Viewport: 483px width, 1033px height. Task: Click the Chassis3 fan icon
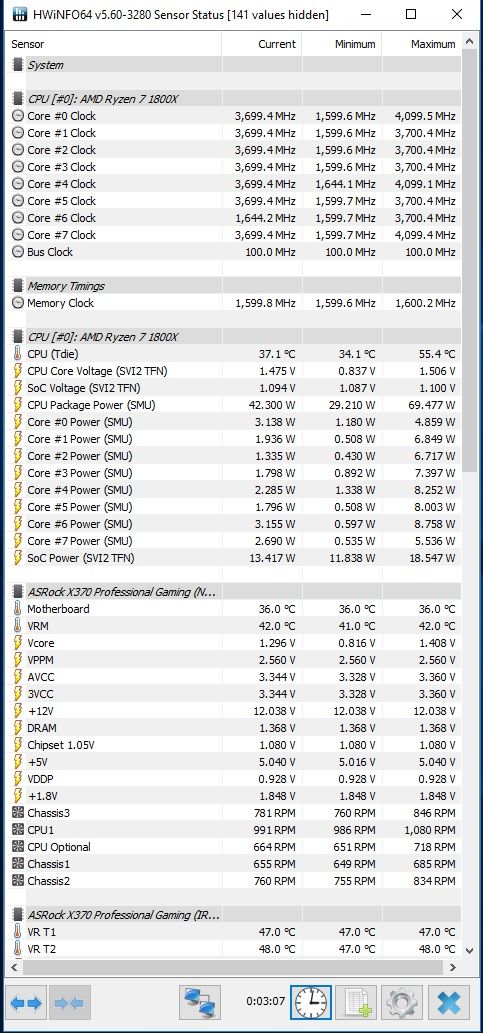18,813
